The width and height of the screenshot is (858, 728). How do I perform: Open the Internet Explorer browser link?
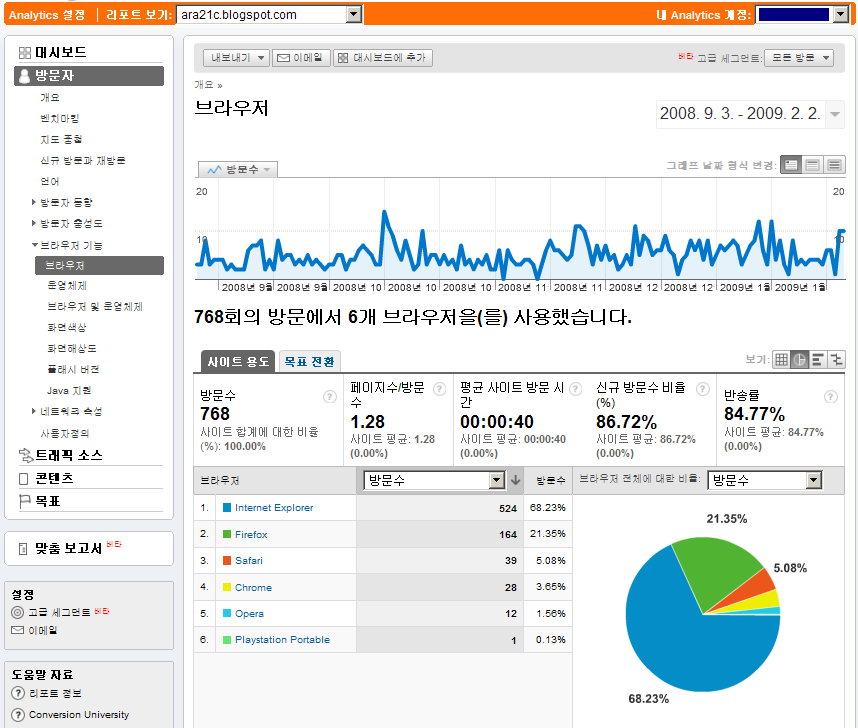tap(274, 508)
